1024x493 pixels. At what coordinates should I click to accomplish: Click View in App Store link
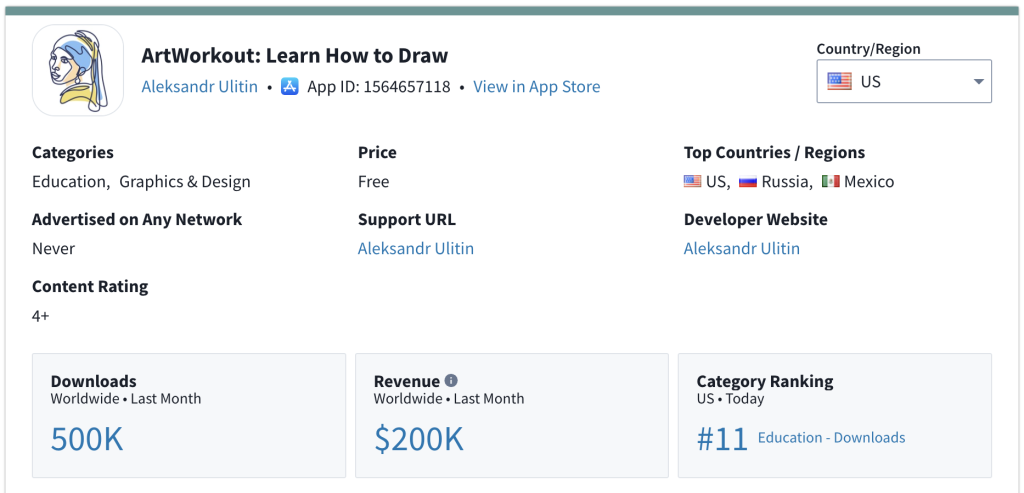[x=537, y=87]
